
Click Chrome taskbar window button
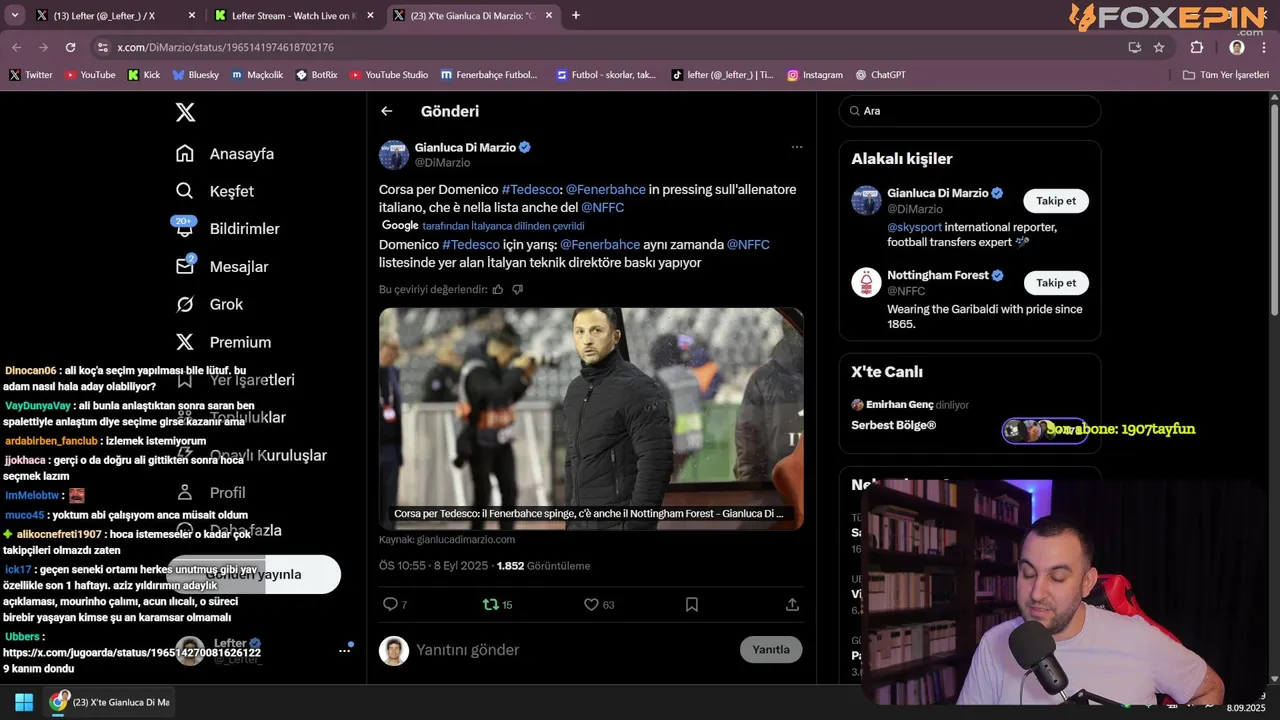coord(110,702)
